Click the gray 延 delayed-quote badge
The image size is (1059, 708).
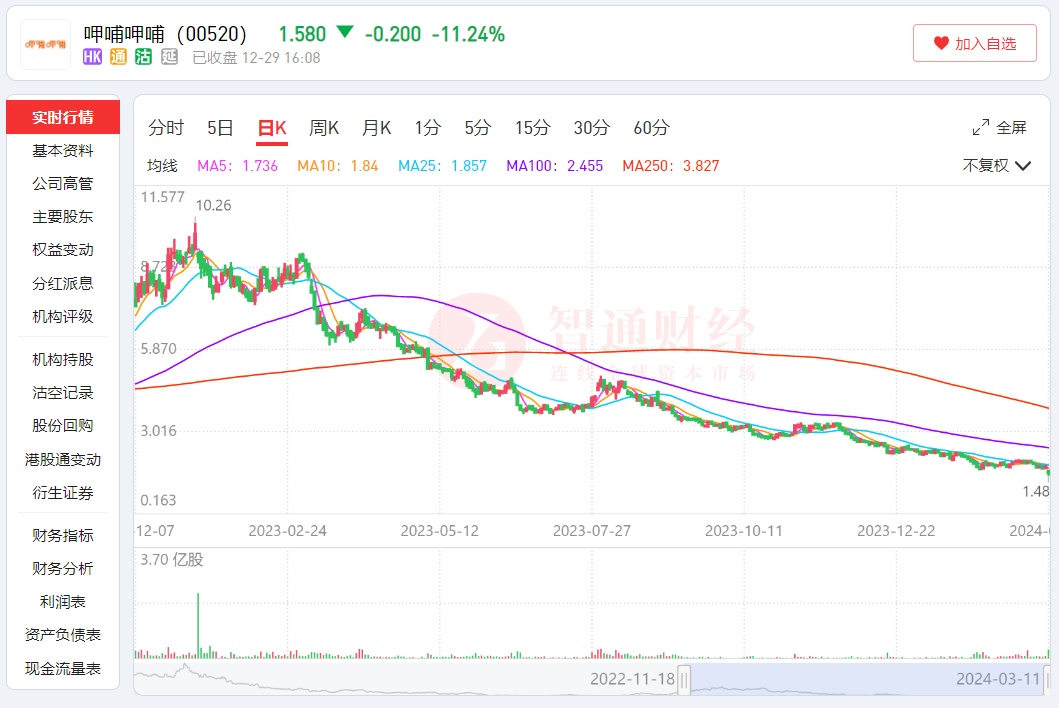(x=169, y=58)
